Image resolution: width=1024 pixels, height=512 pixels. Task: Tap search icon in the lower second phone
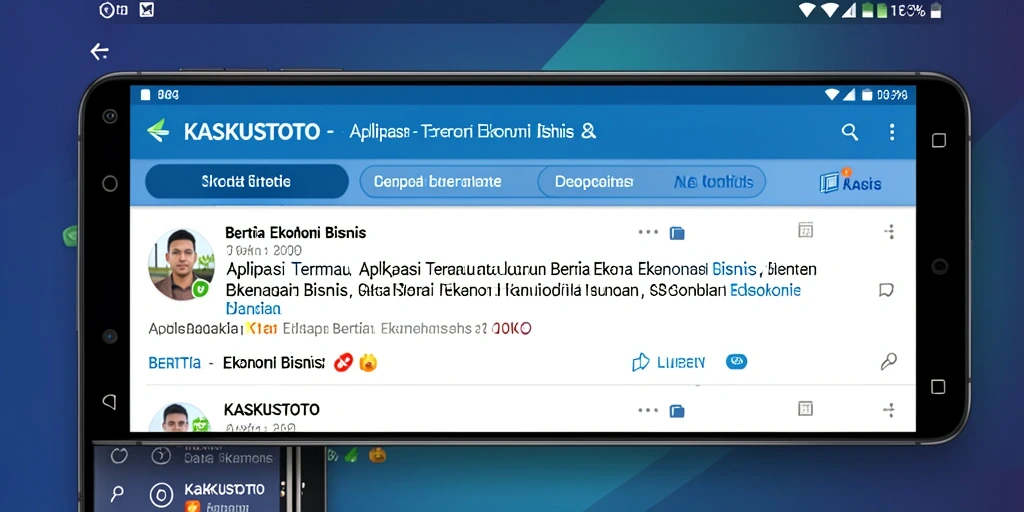pyautogui.click(x=118, y=492)
